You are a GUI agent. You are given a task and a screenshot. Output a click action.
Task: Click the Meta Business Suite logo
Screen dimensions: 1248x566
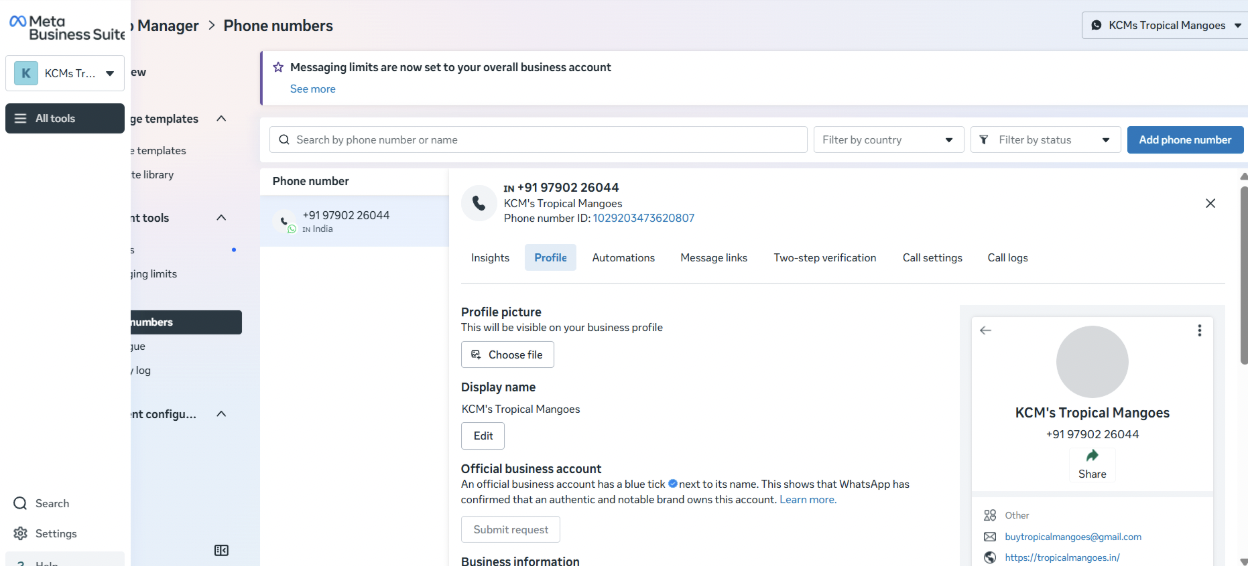(x=67, y=27)
